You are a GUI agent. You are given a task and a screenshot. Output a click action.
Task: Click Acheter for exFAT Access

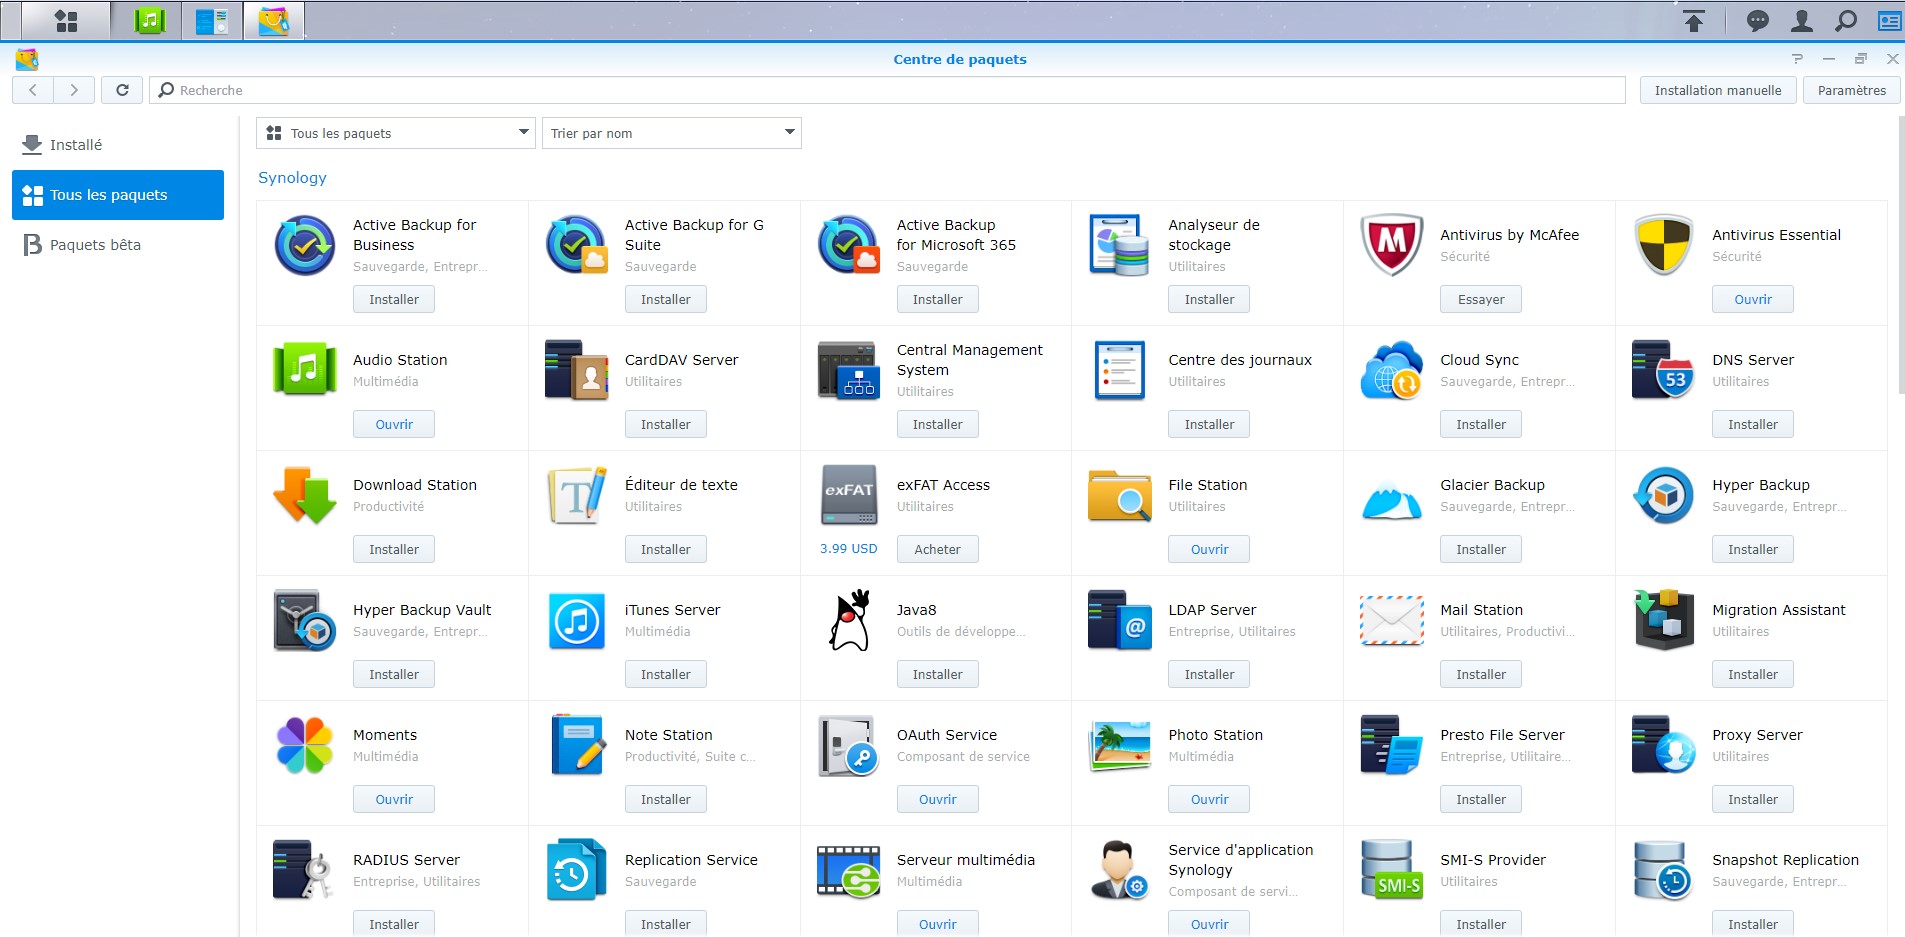(937, 549)
